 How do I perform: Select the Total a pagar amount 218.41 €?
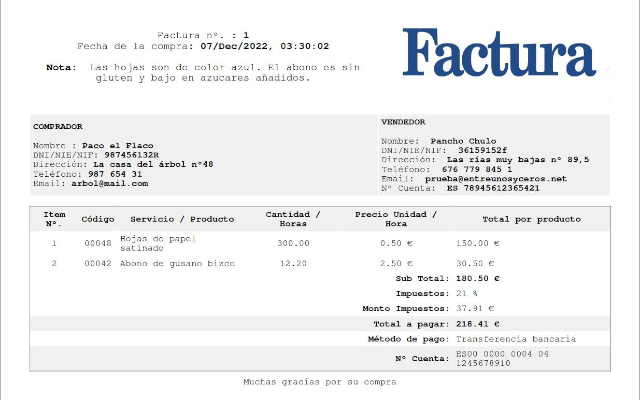[477, 324]
